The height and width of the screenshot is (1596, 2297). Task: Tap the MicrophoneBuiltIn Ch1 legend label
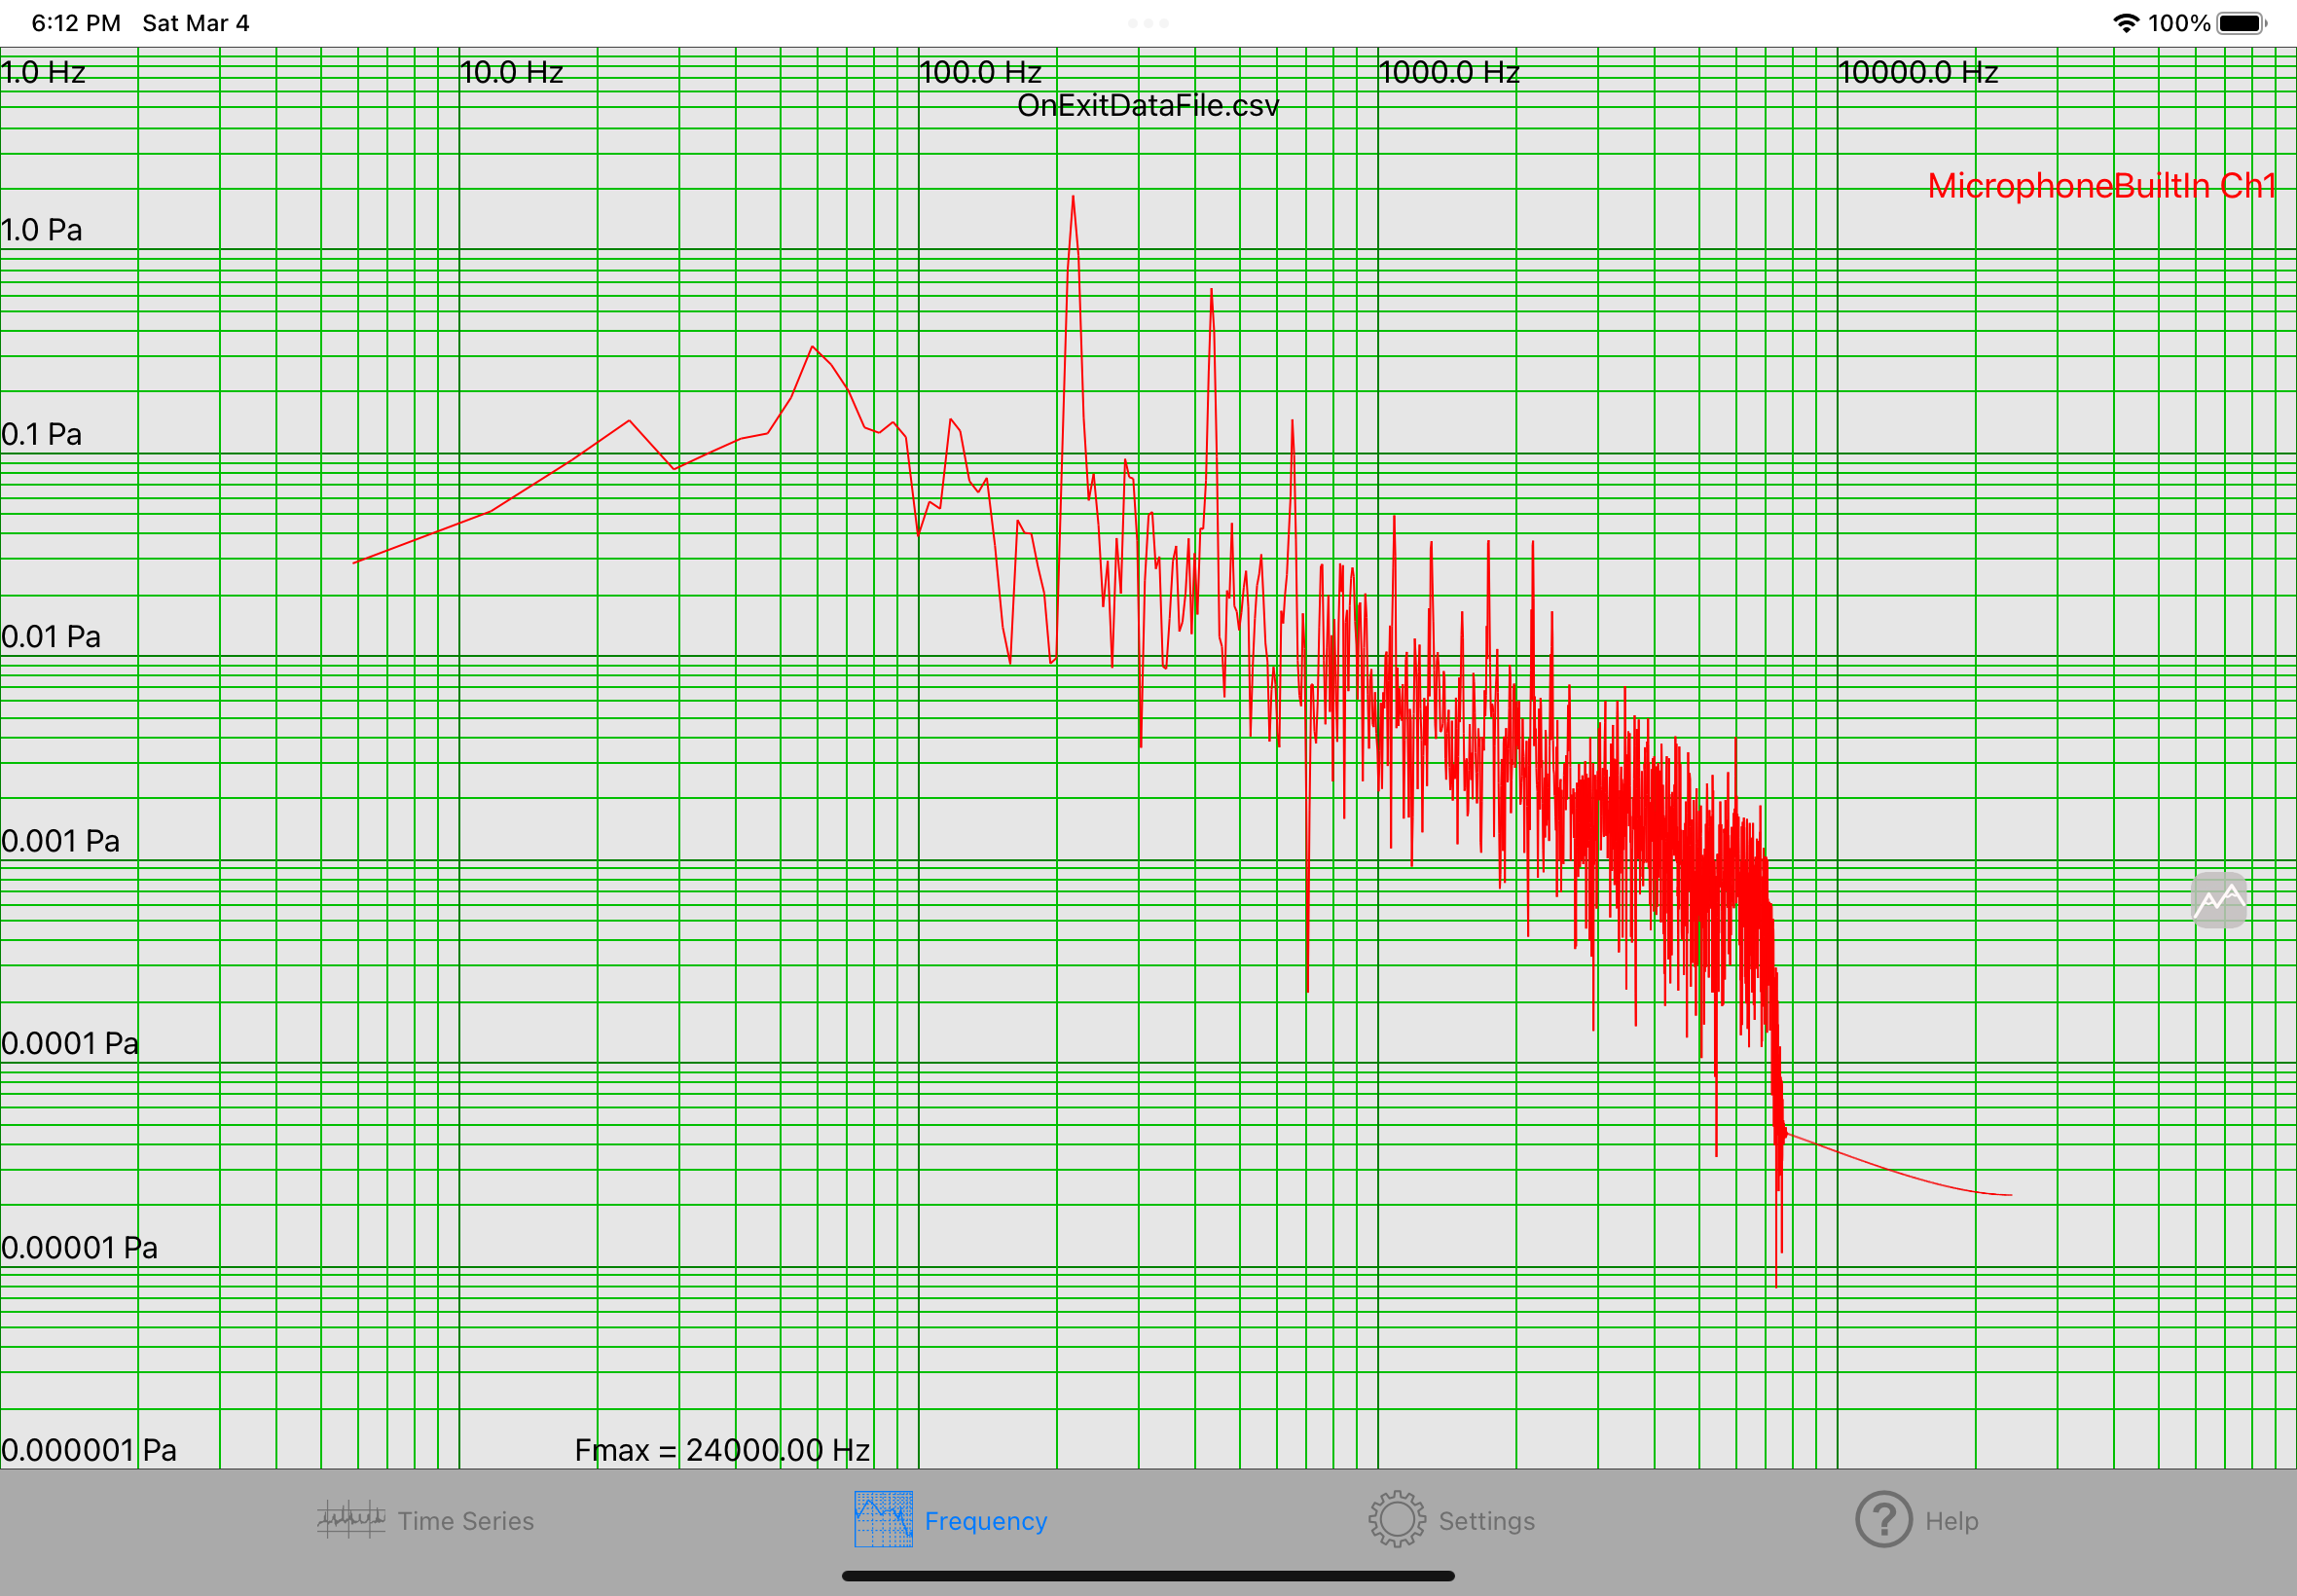[x=2102, y=186]
